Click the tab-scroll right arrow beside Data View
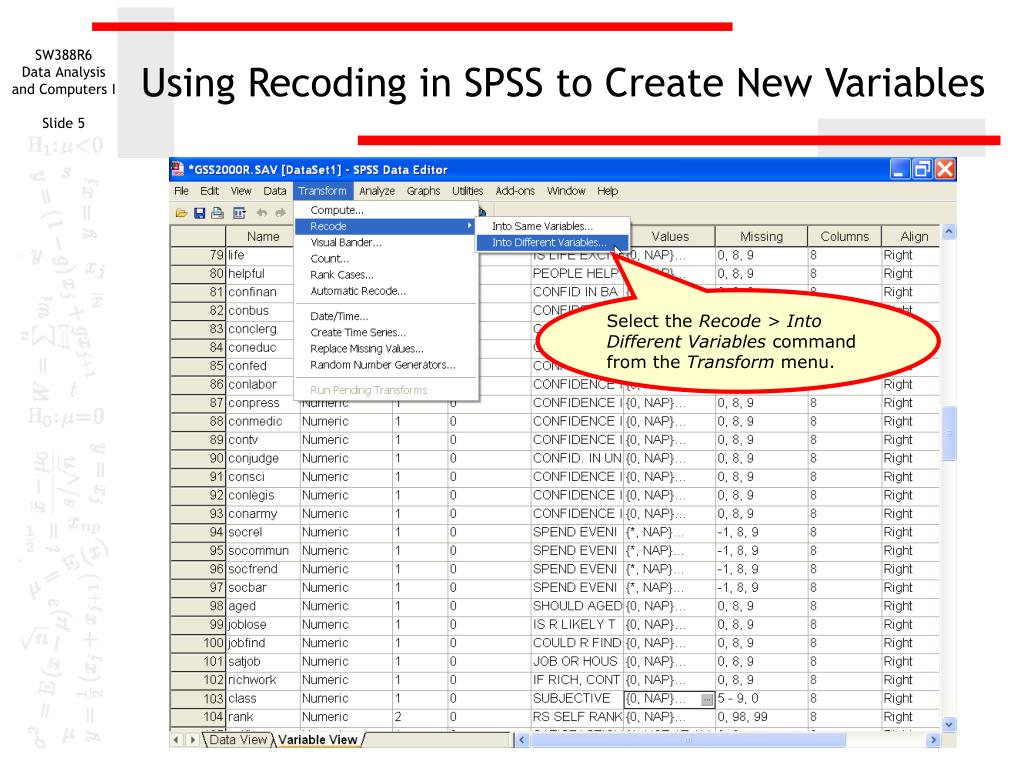 pyautogui.click(x=192, y=740)
